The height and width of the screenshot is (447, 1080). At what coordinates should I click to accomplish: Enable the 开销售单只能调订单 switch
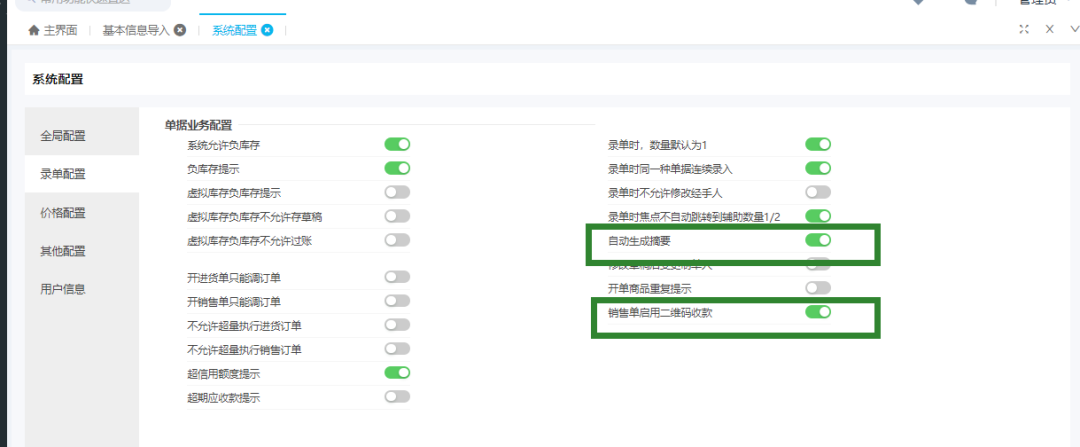[397, 301]
